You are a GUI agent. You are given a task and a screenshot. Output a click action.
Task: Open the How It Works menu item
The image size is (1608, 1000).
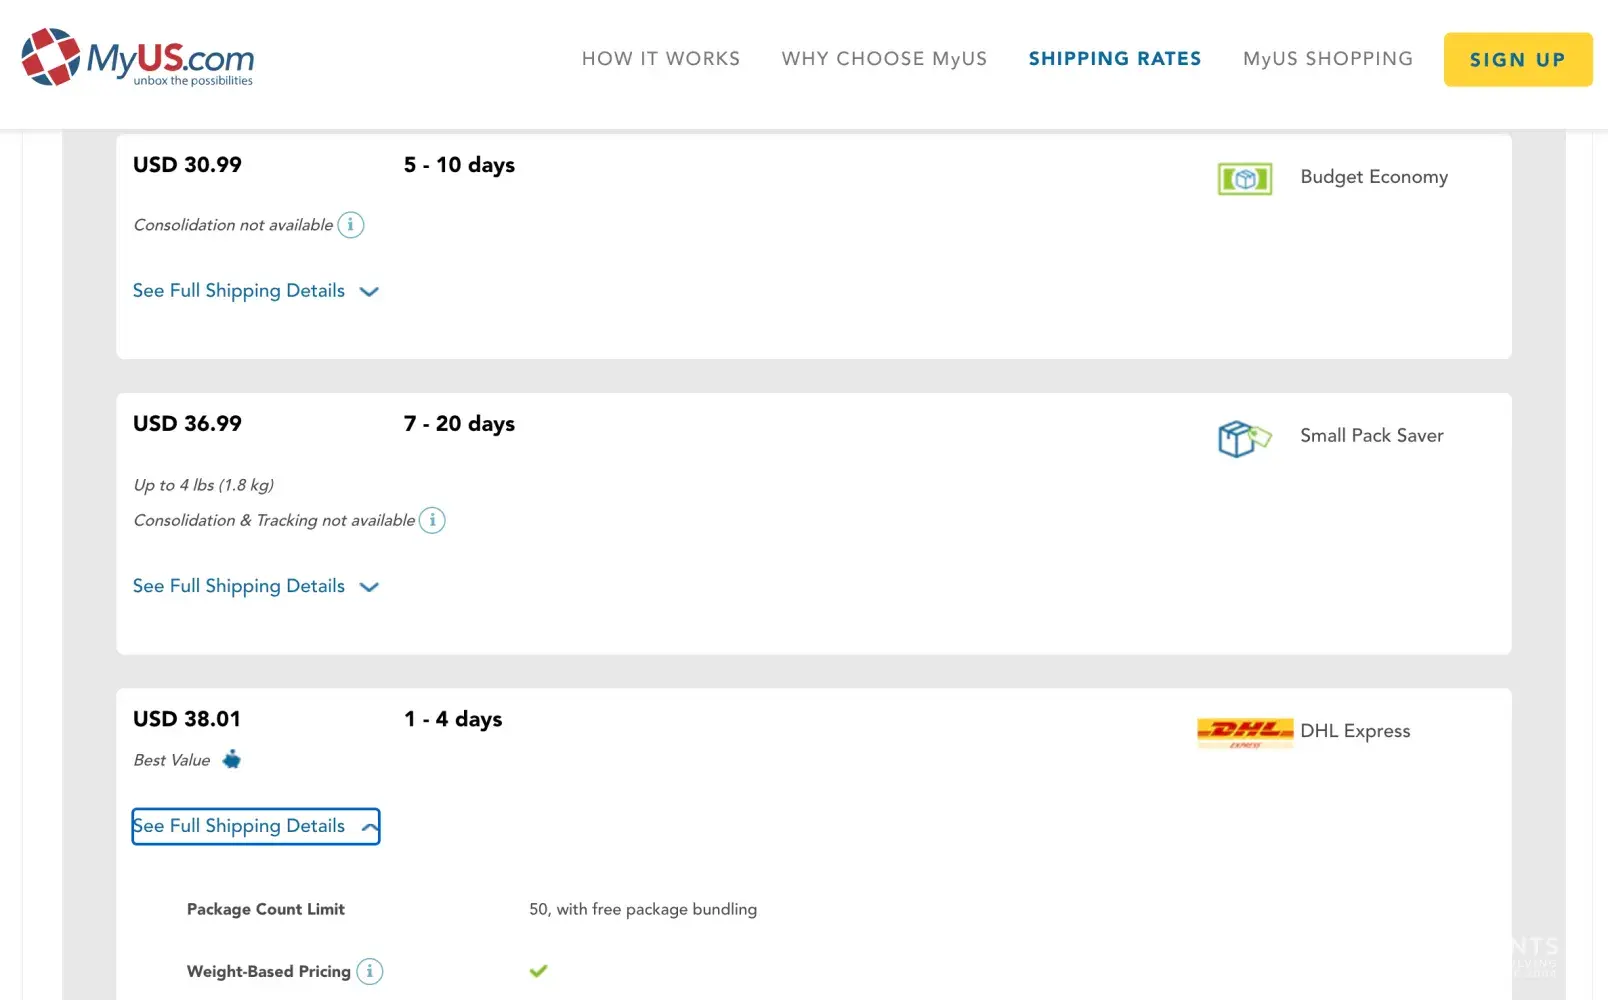coord(661,59)
